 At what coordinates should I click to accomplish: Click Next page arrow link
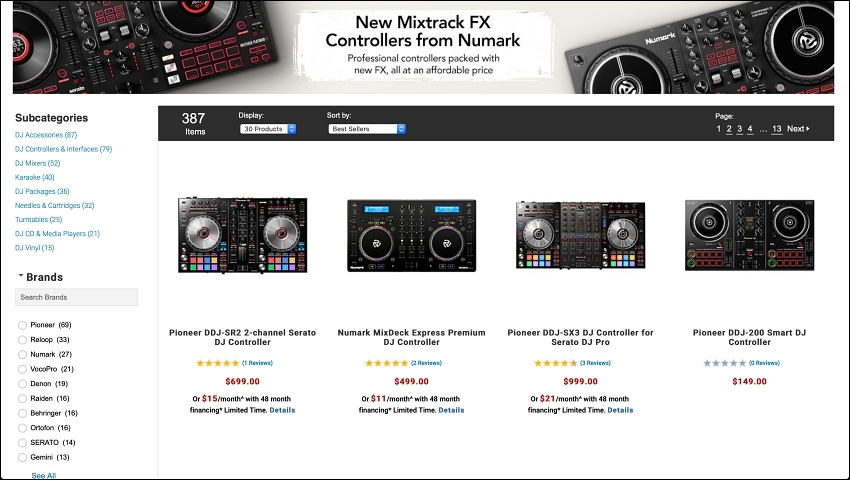799,129
